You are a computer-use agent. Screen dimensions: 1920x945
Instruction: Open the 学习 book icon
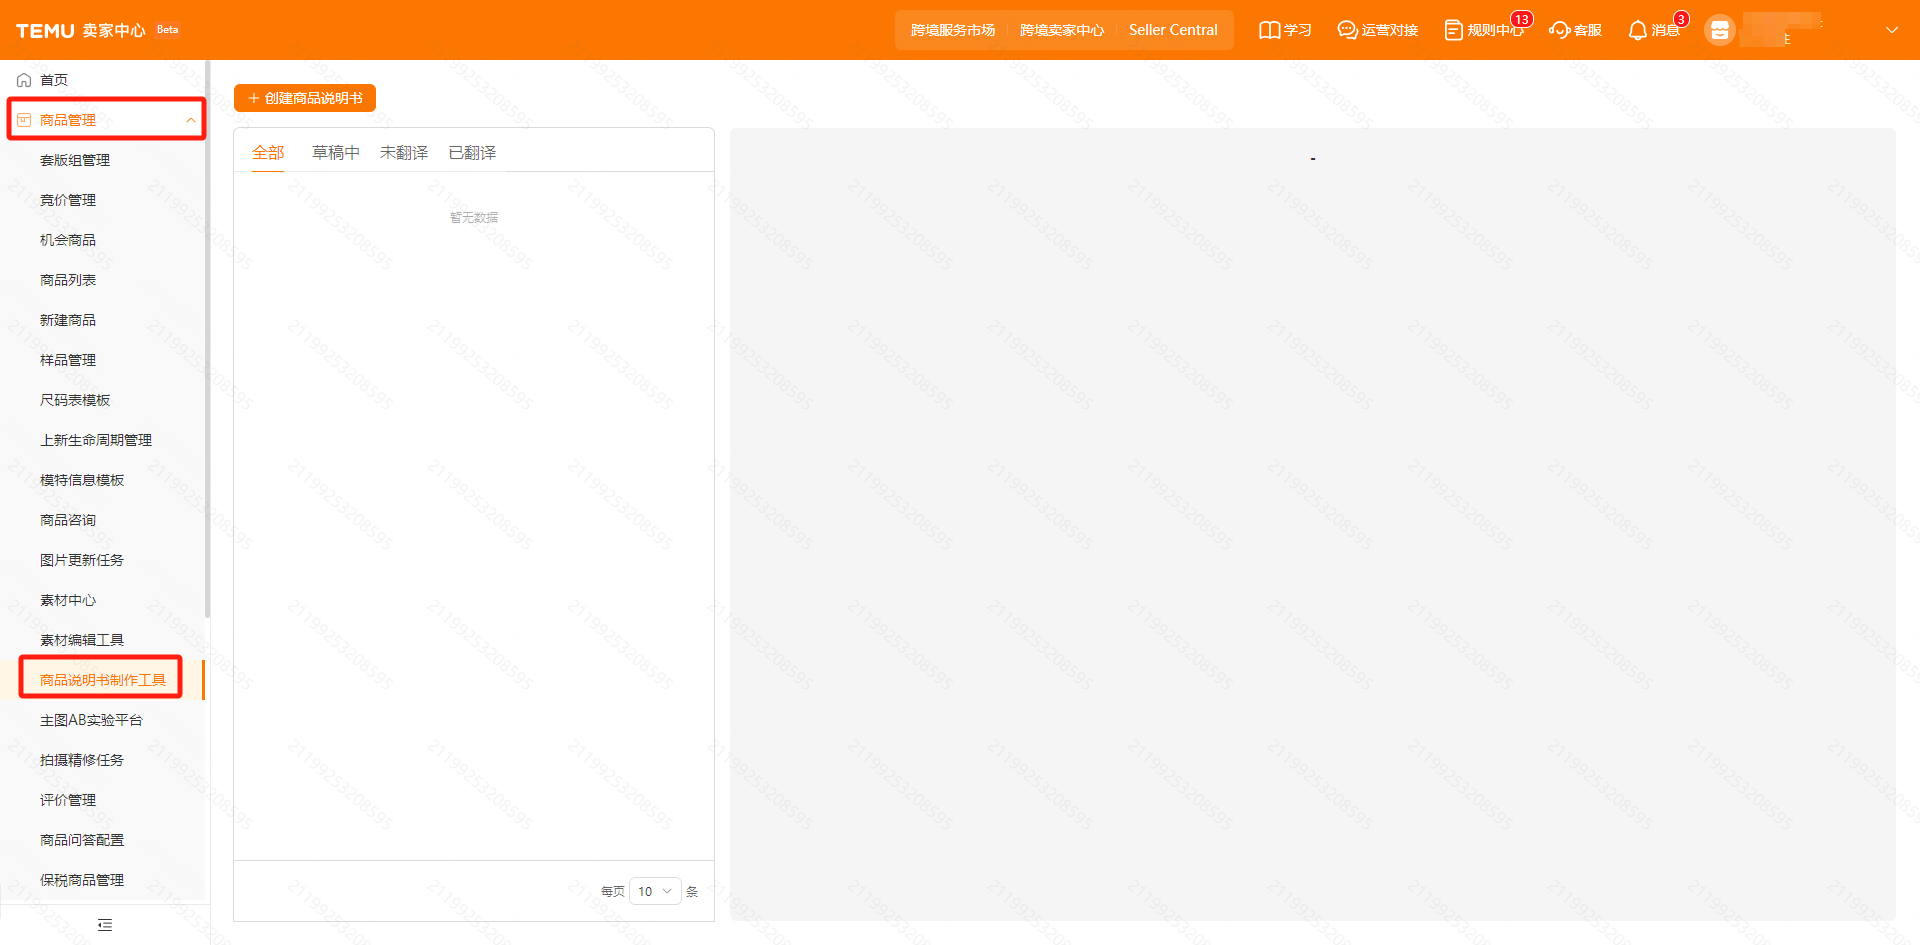1269,30
